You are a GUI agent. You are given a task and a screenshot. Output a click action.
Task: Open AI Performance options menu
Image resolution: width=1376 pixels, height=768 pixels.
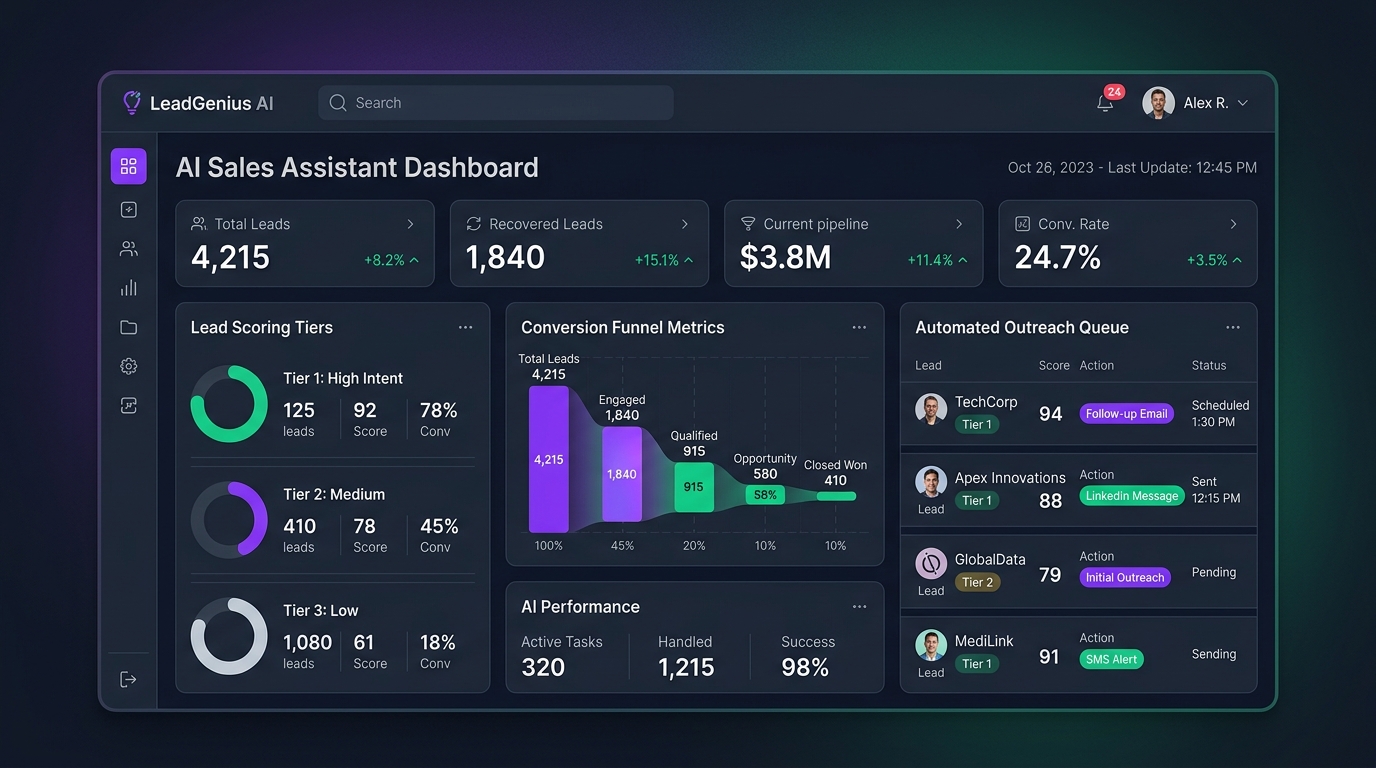click(x=859, y=607)
